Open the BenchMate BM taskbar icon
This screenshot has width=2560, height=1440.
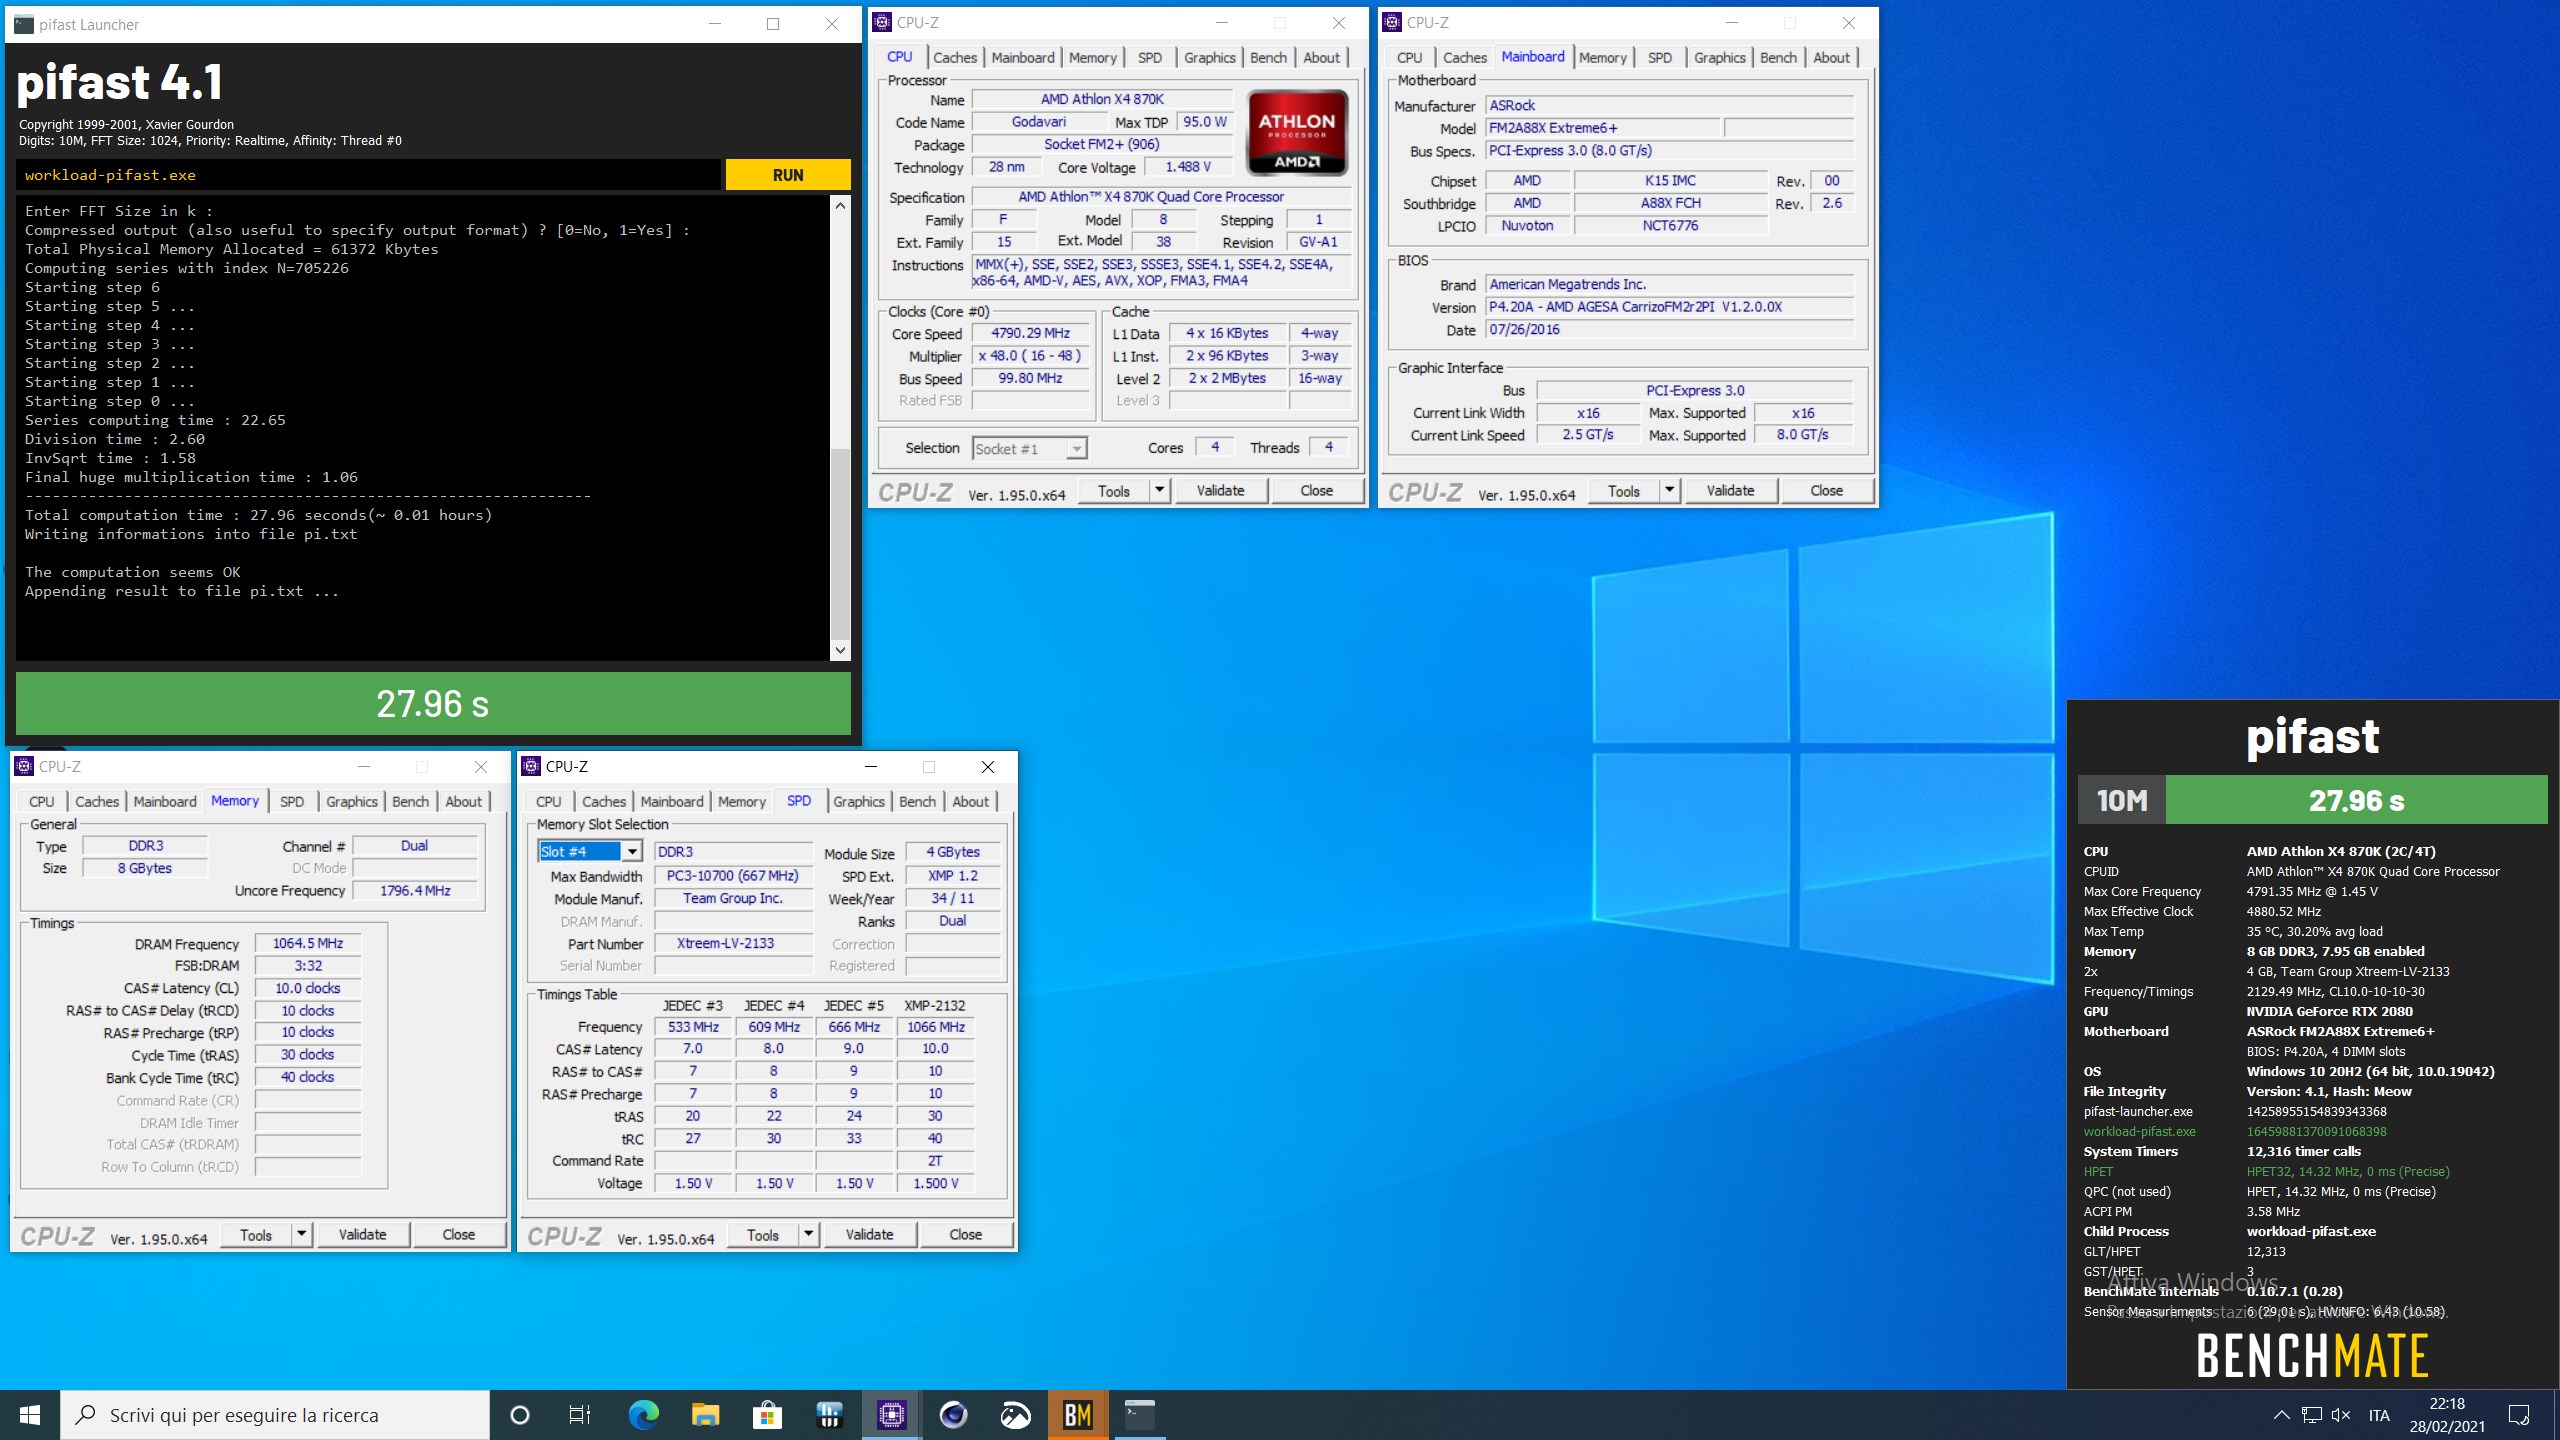[1077, 1415]
